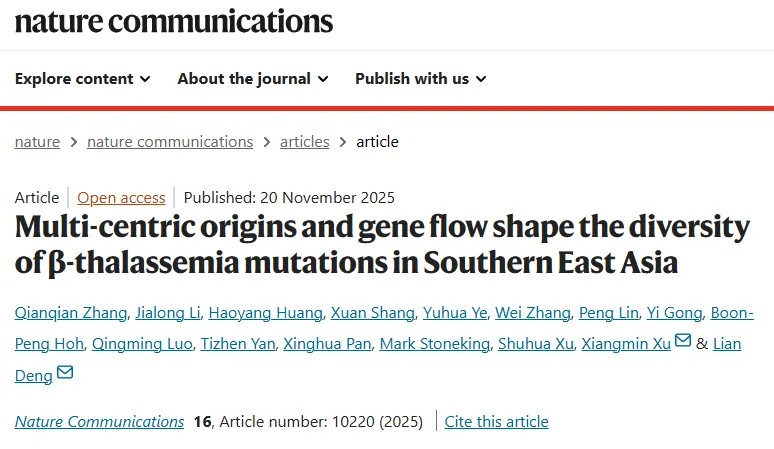Navigate to articles breadcrumb

pos(304,141)
